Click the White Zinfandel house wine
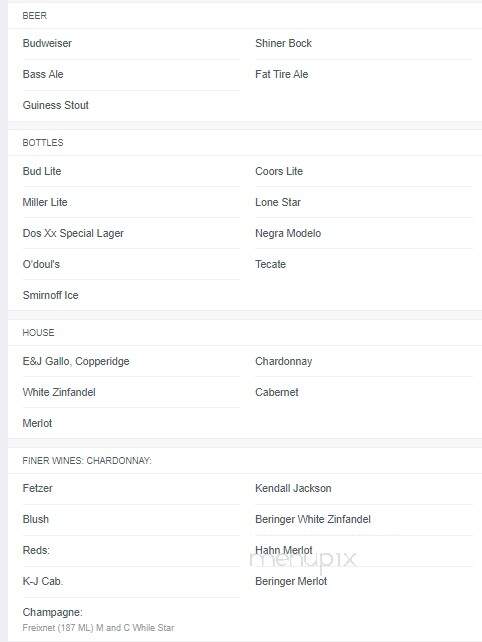The image size is (482, 642). pyautogui.click(x=59, y=392)
